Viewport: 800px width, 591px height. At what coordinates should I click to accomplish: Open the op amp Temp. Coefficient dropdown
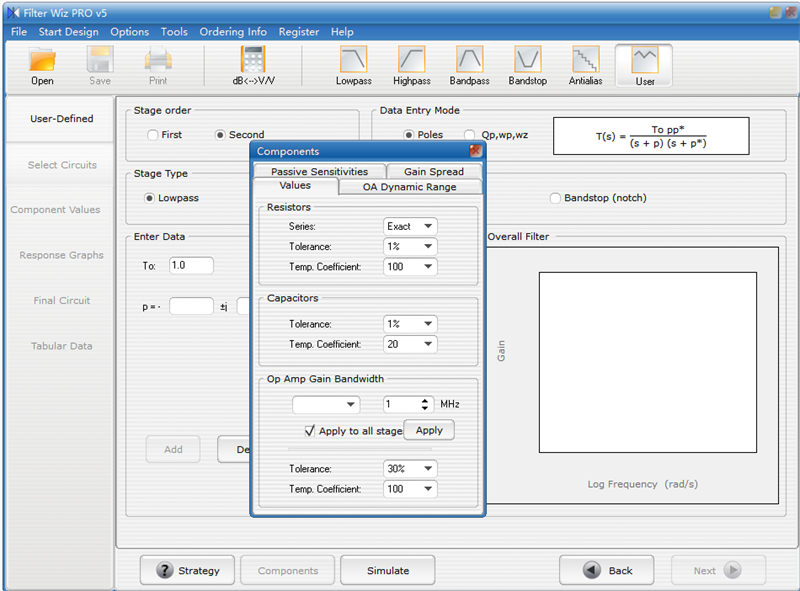click(410, 489)
